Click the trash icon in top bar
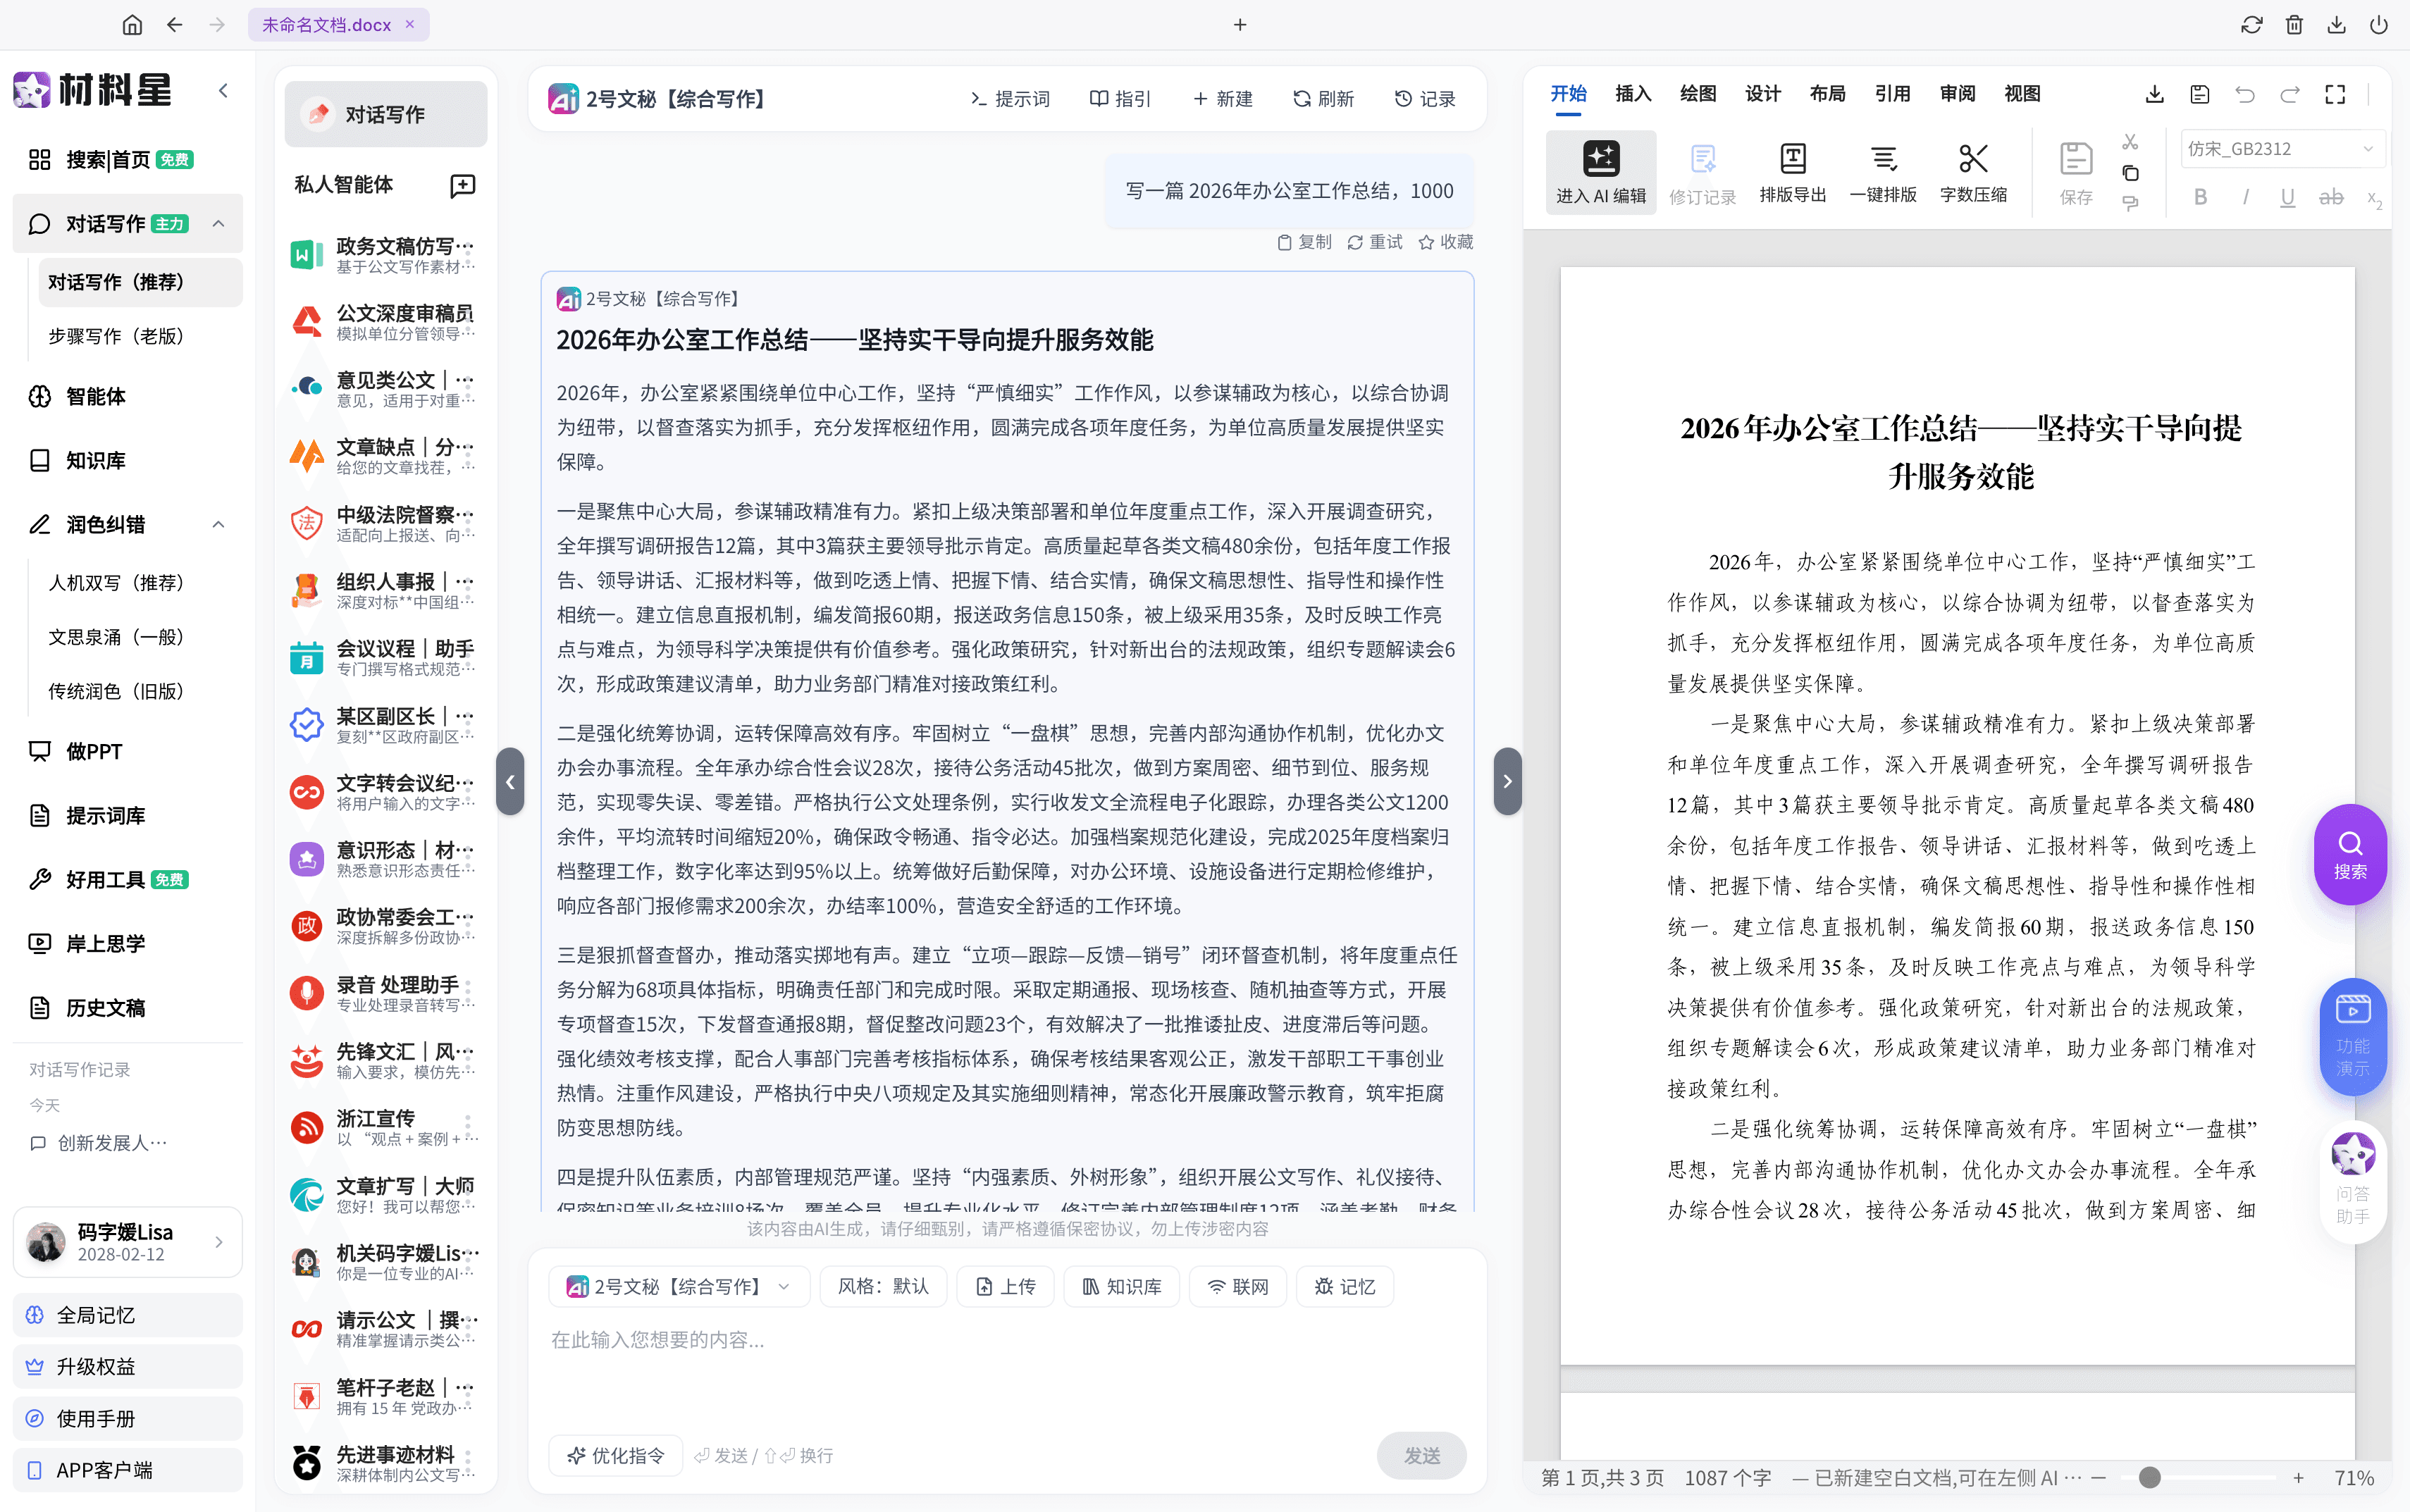Screen dimensions: 2410x1512 (x=2294, y=25)
